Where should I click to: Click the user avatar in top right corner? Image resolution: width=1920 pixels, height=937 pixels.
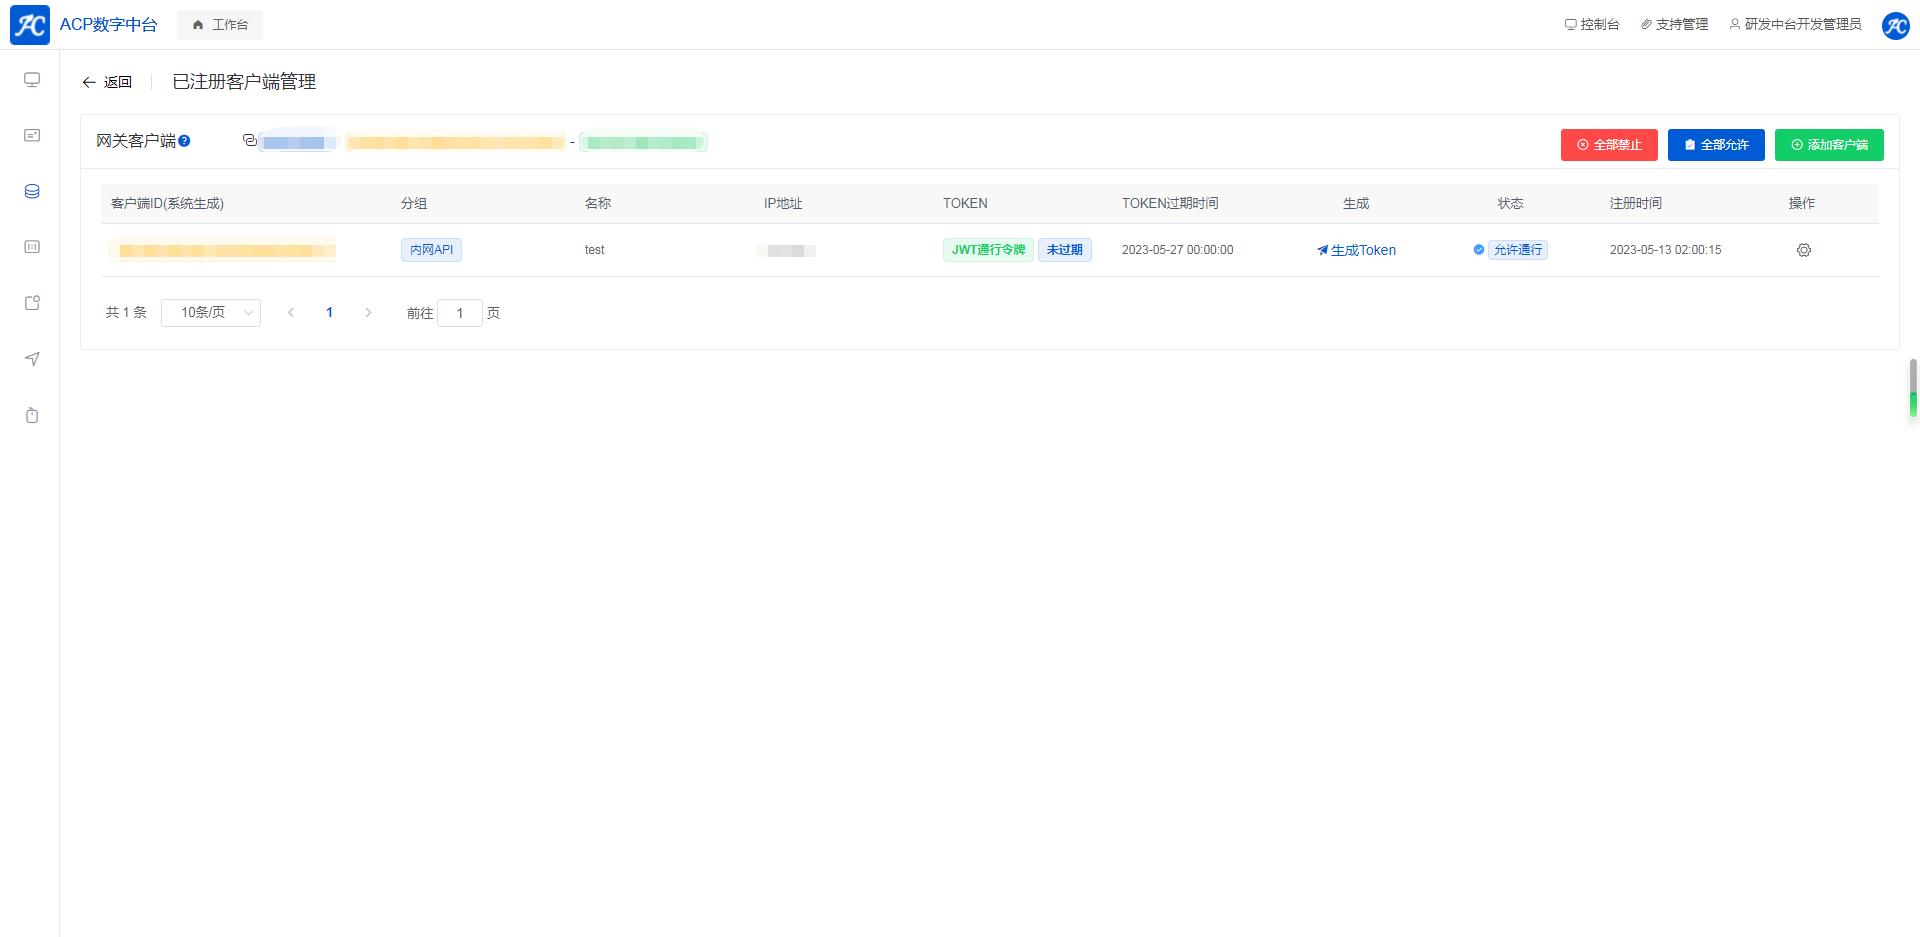point(1895,25)
